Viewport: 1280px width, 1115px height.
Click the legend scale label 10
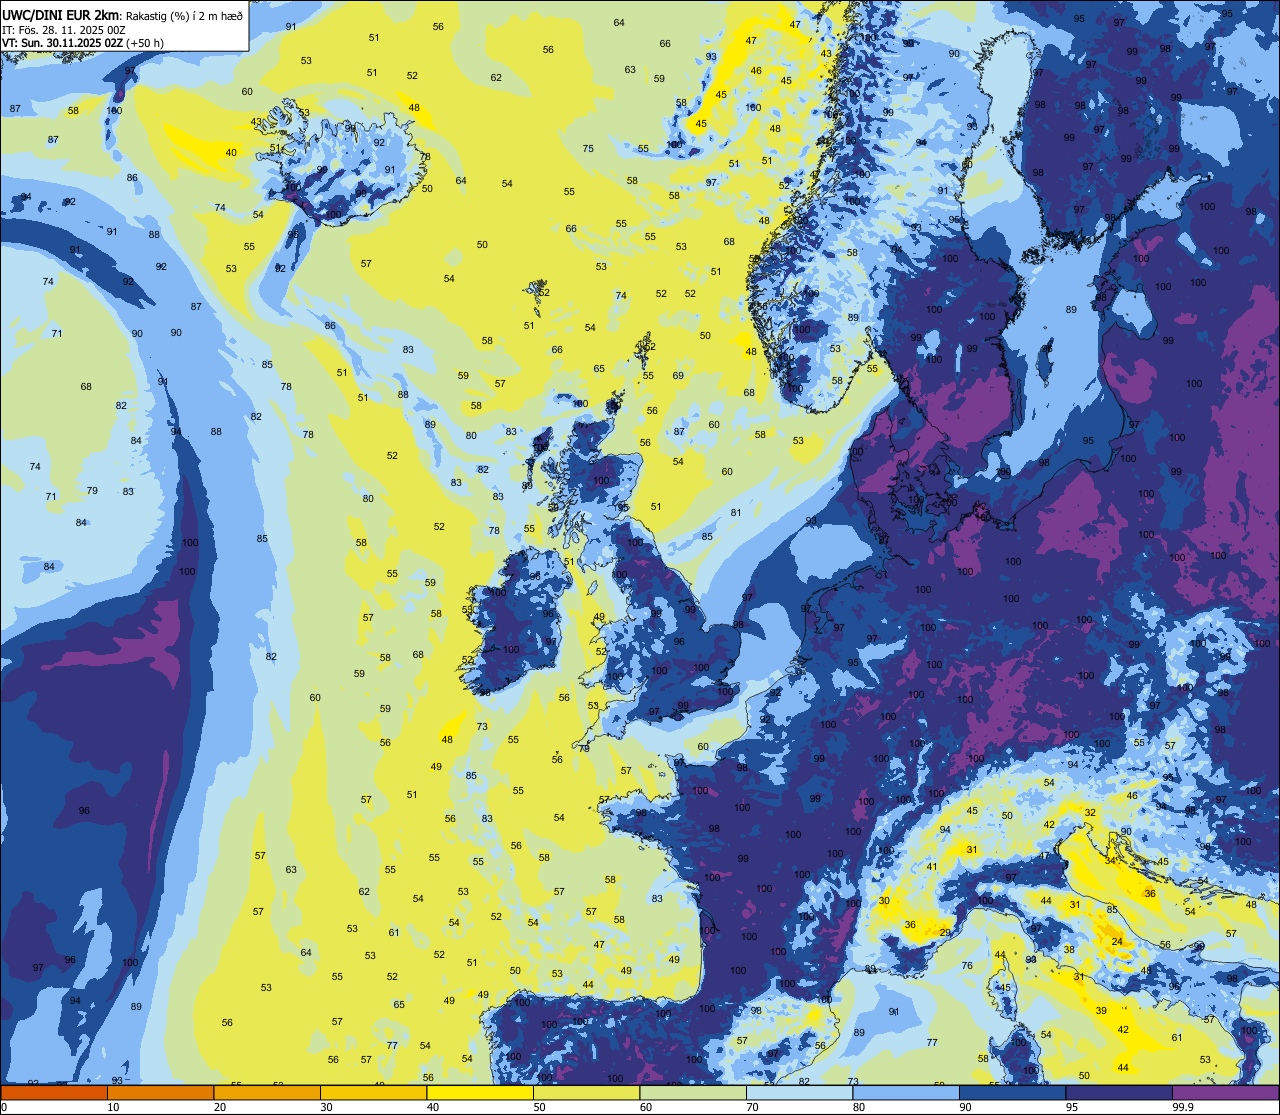tap(113, 1107)
